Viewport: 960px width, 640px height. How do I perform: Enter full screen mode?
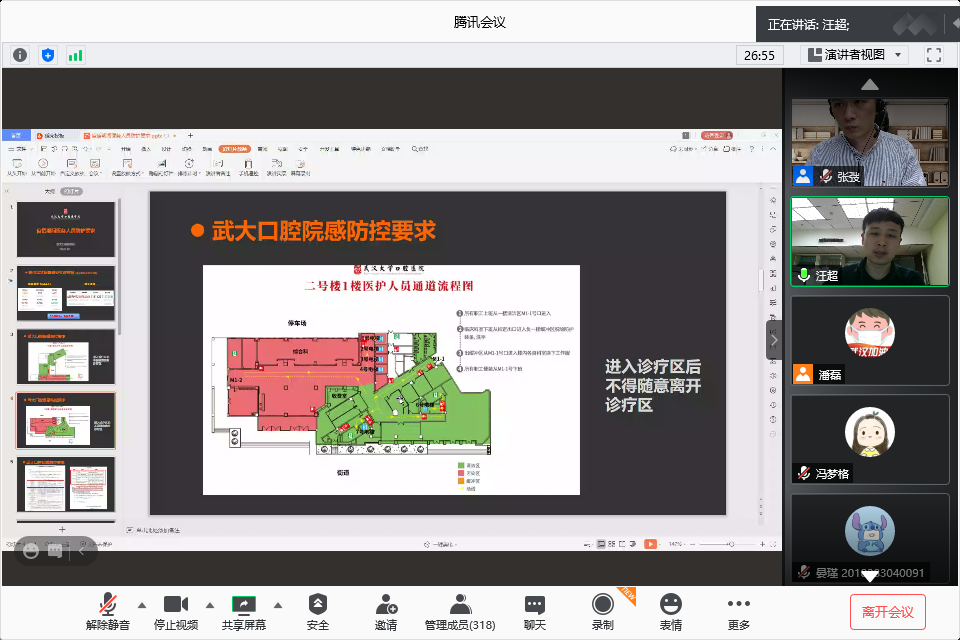click(x=934, y=55)
